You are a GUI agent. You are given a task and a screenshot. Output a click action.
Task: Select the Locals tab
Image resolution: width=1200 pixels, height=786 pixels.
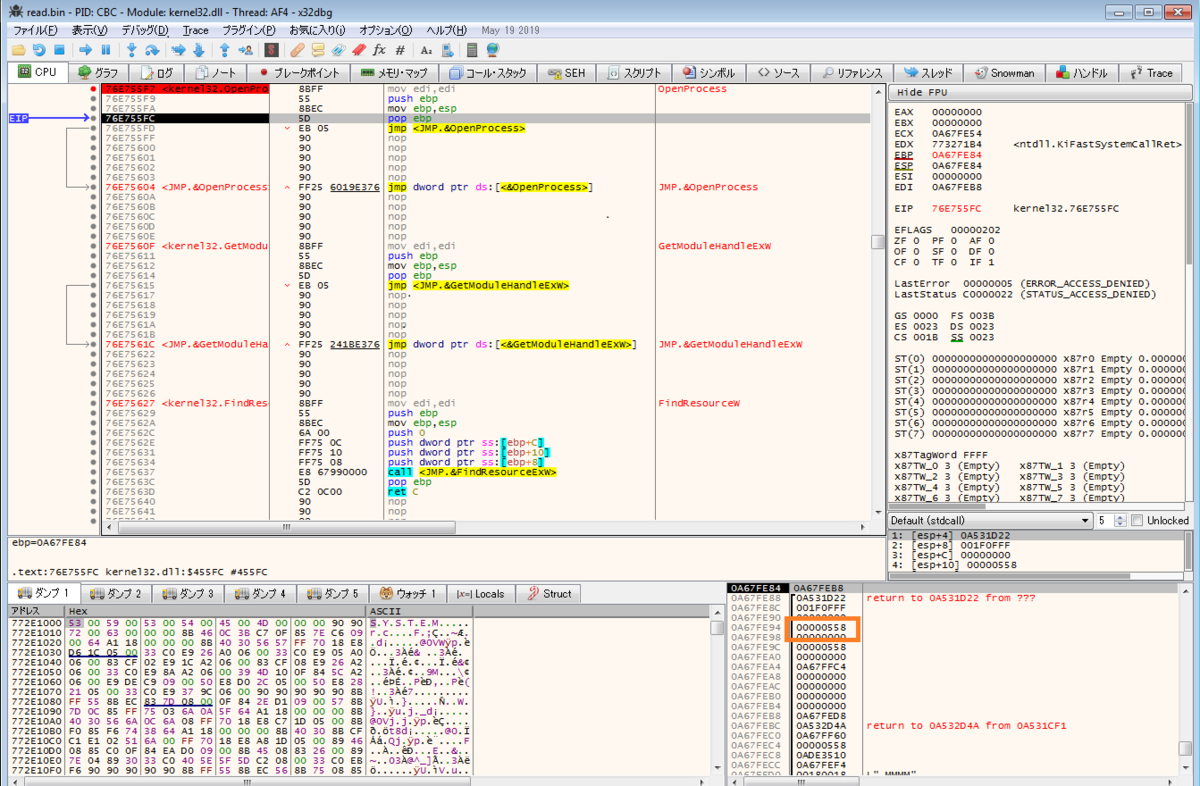(x=481, y=593)
